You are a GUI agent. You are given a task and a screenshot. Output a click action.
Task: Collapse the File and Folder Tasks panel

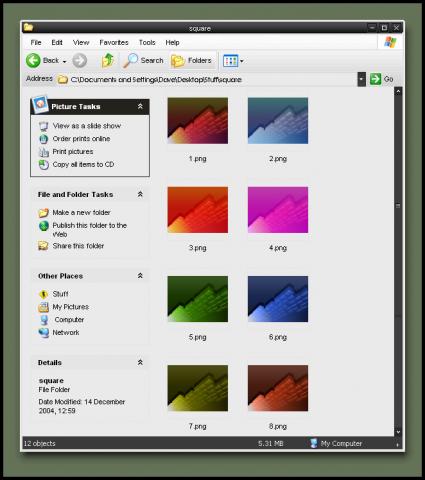(x=140, y=194)
